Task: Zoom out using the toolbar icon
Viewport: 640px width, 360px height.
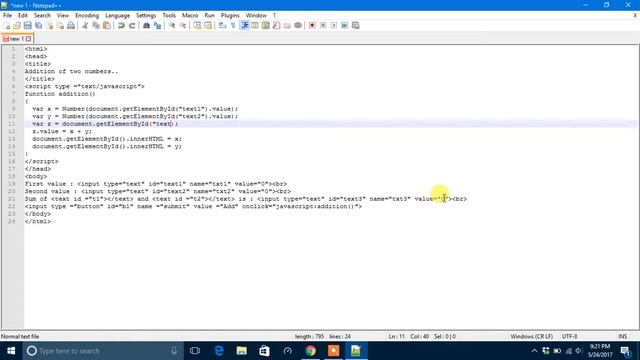Action: coord(183,25)
